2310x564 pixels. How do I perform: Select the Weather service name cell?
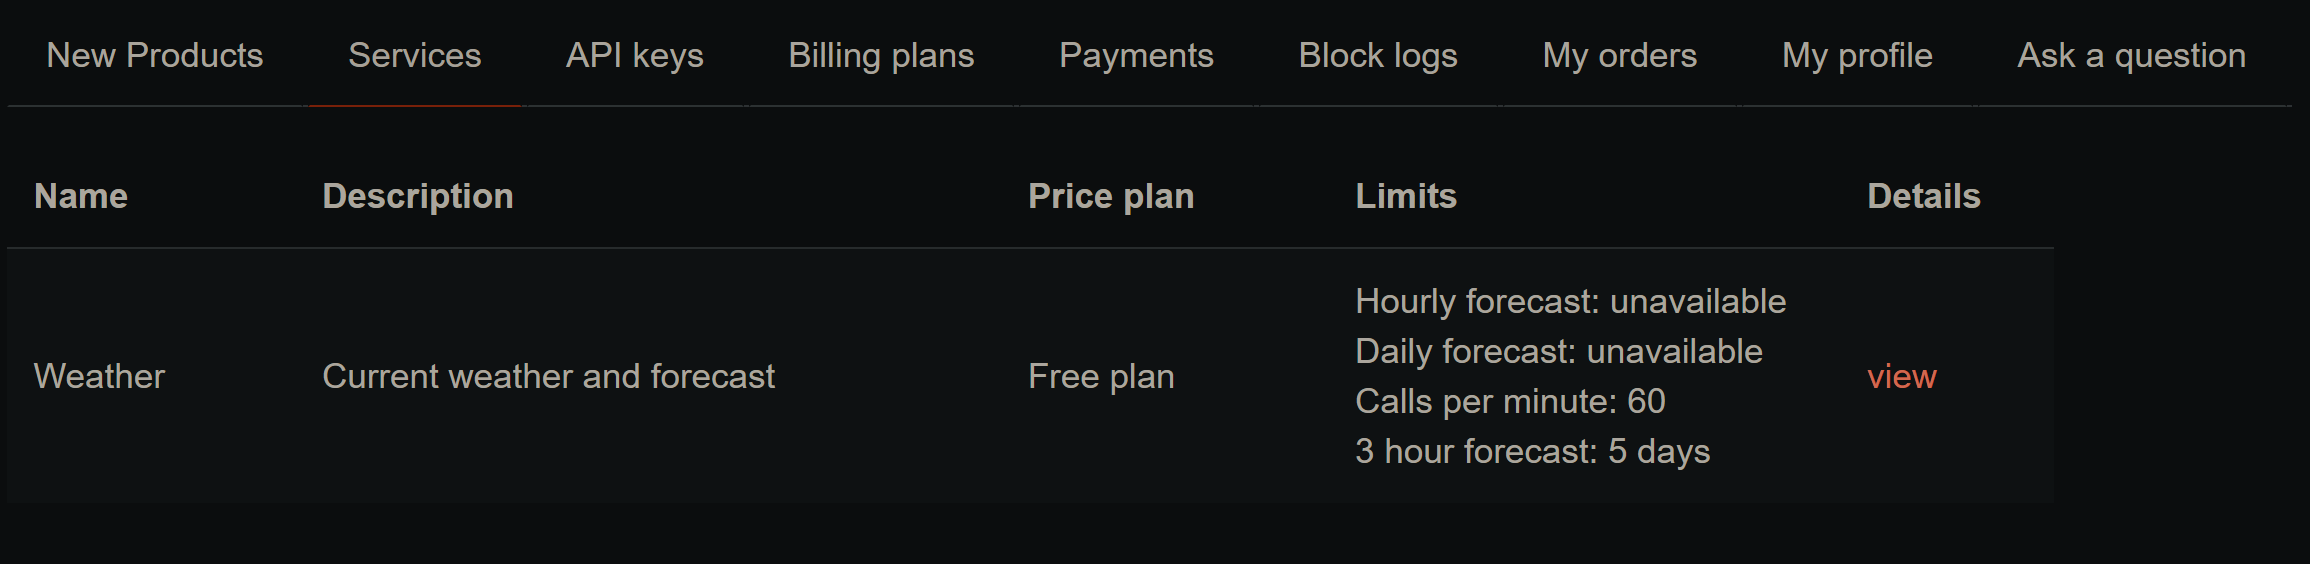tap(99, 377)
